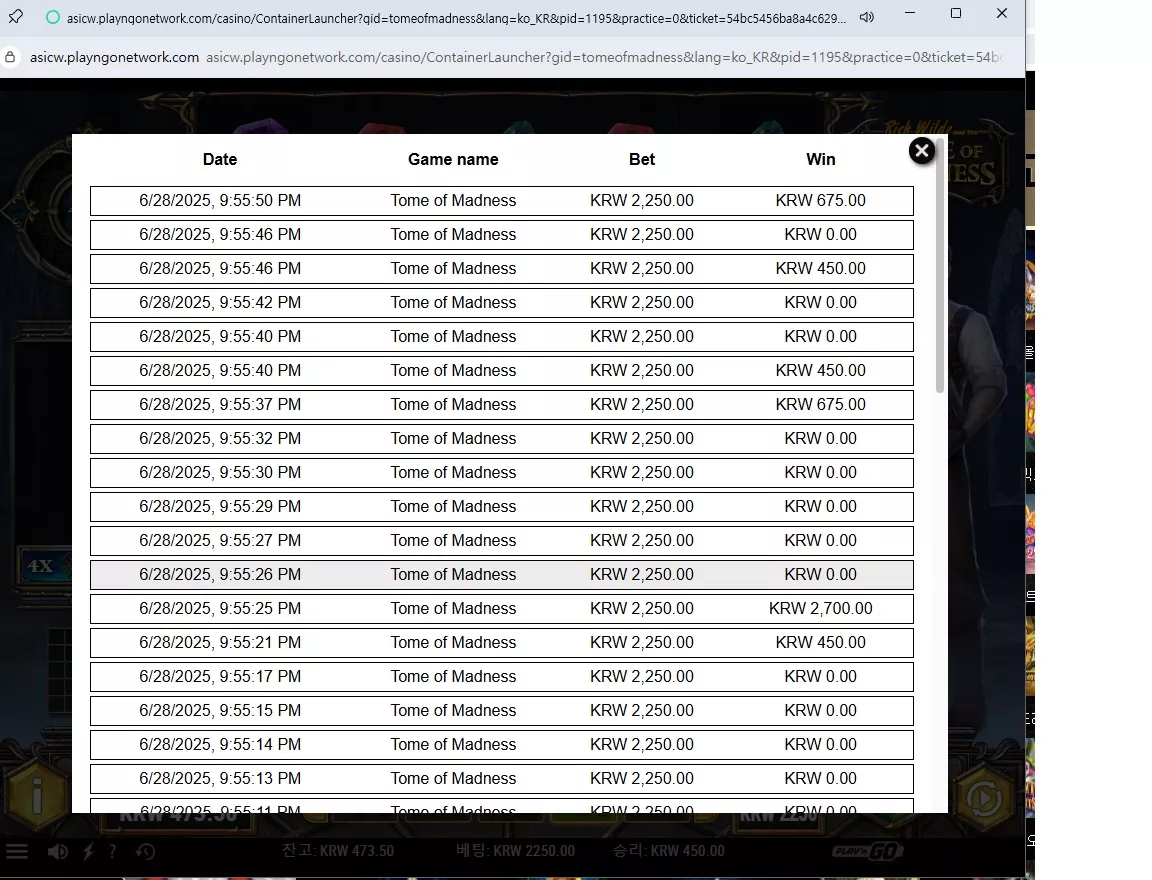The height and width of the screenshot is (880, 1152).
Task: Select the 9:55:46 PM row with KRW 0.00 win
Action: pyautogui.click(x=502, y=235)
